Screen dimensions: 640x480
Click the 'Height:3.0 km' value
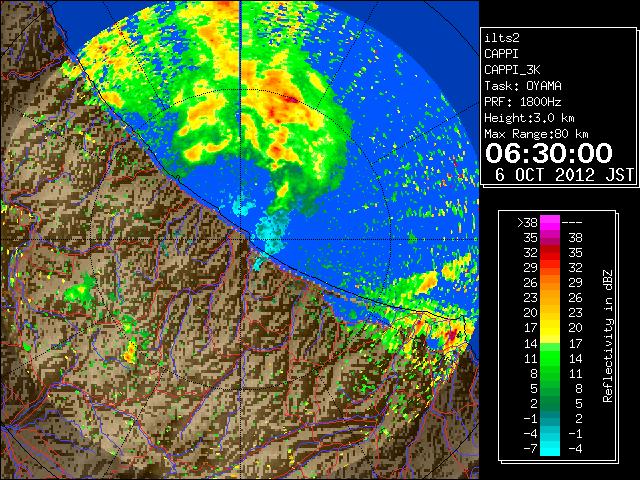tap(529, 118)
